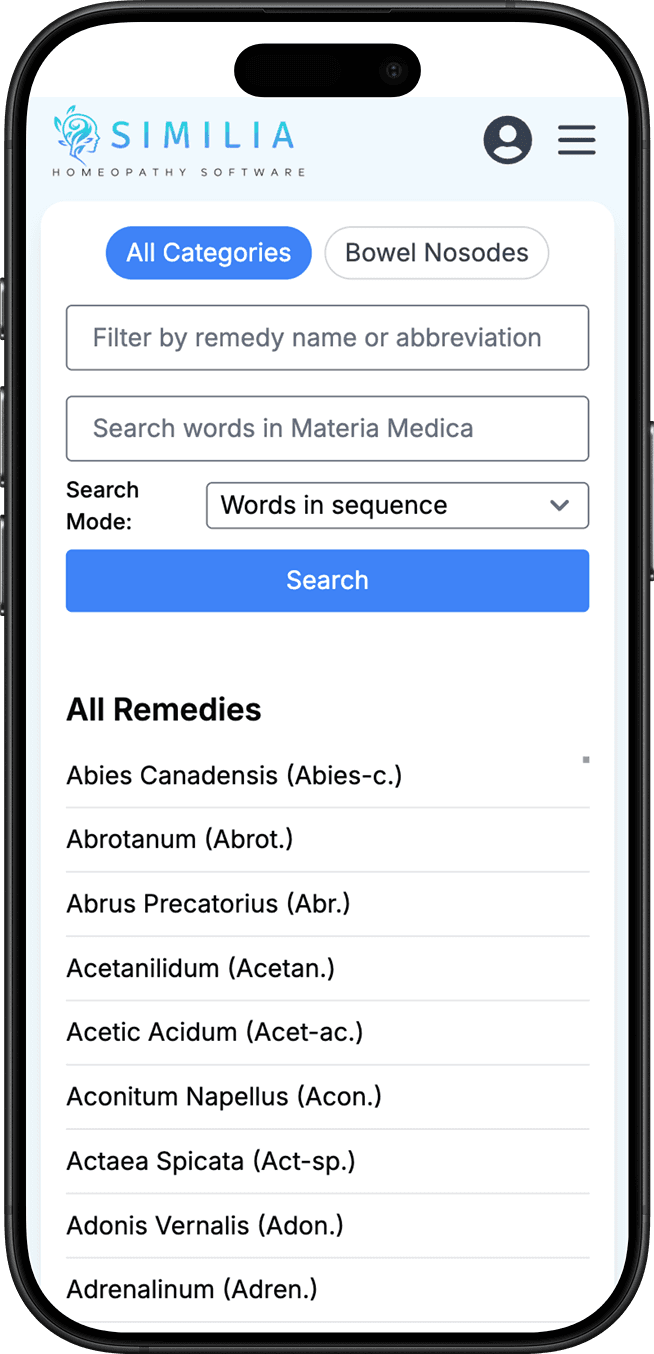Open Abrotanum remedy entry

[179, 839]
